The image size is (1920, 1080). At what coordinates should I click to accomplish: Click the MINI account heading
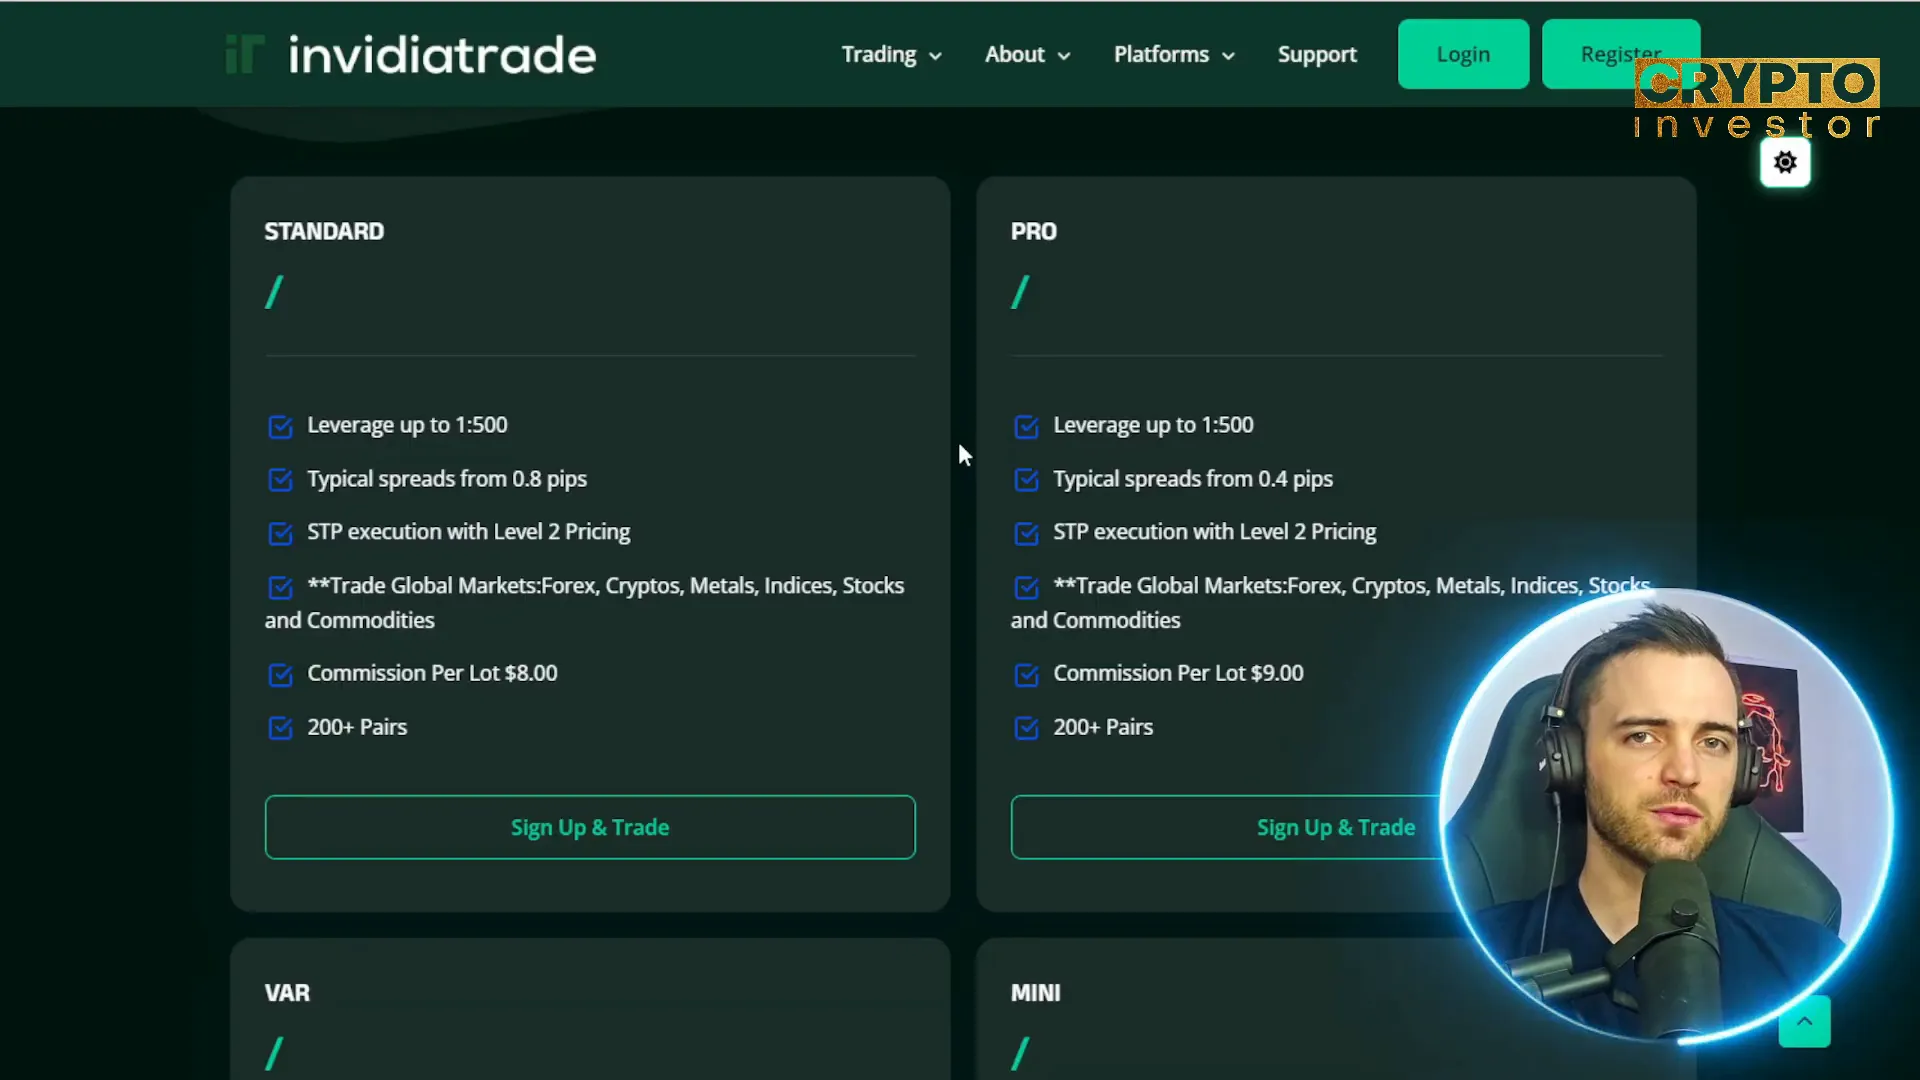[1035, 993]
